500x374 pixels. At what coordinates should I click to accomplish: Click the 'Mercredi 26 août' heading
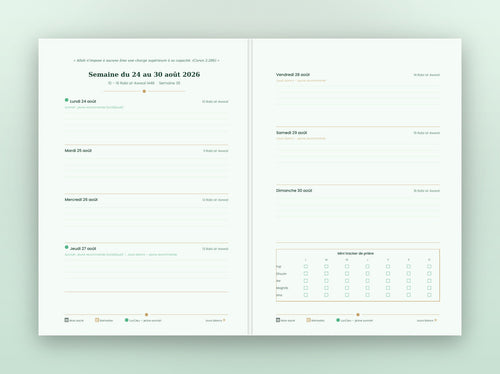(81, 199)
